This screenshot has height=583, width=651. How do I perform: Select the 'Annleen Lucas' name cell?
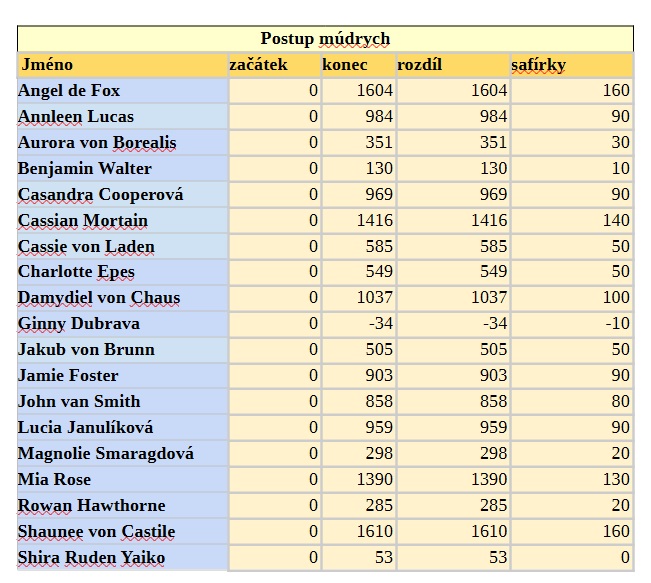point(76,117)
